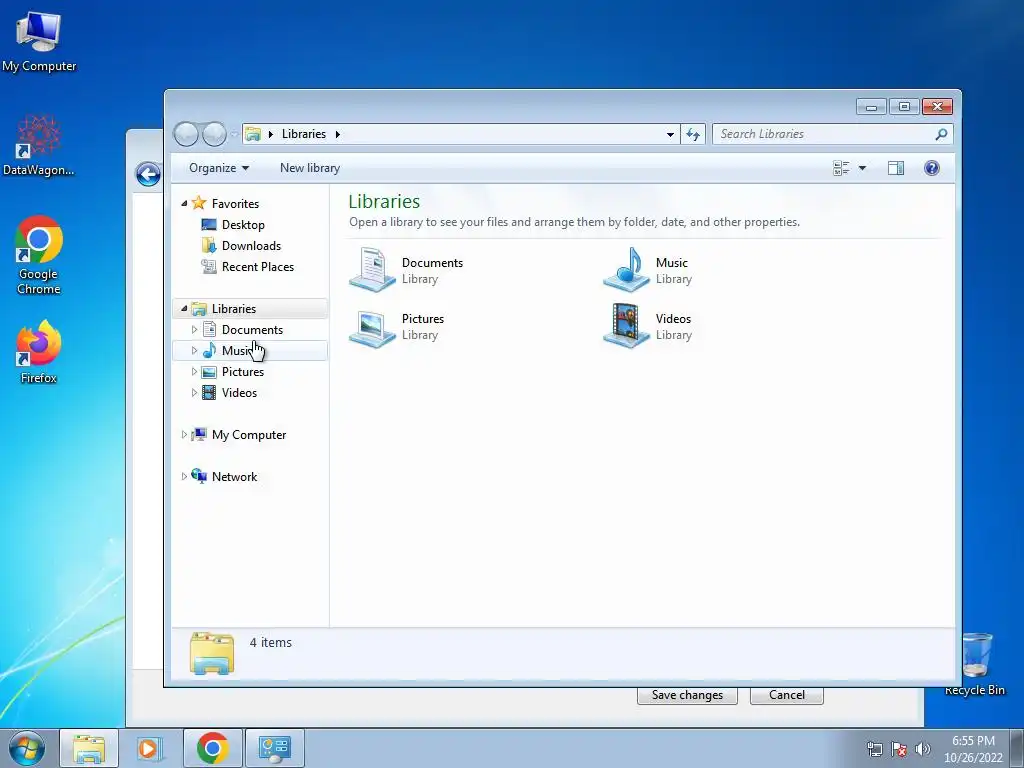Screen dimensions: 1024x768
Task: Click the volume speaker tray icon
Action: pyautogui.click(x=922, y=749)
